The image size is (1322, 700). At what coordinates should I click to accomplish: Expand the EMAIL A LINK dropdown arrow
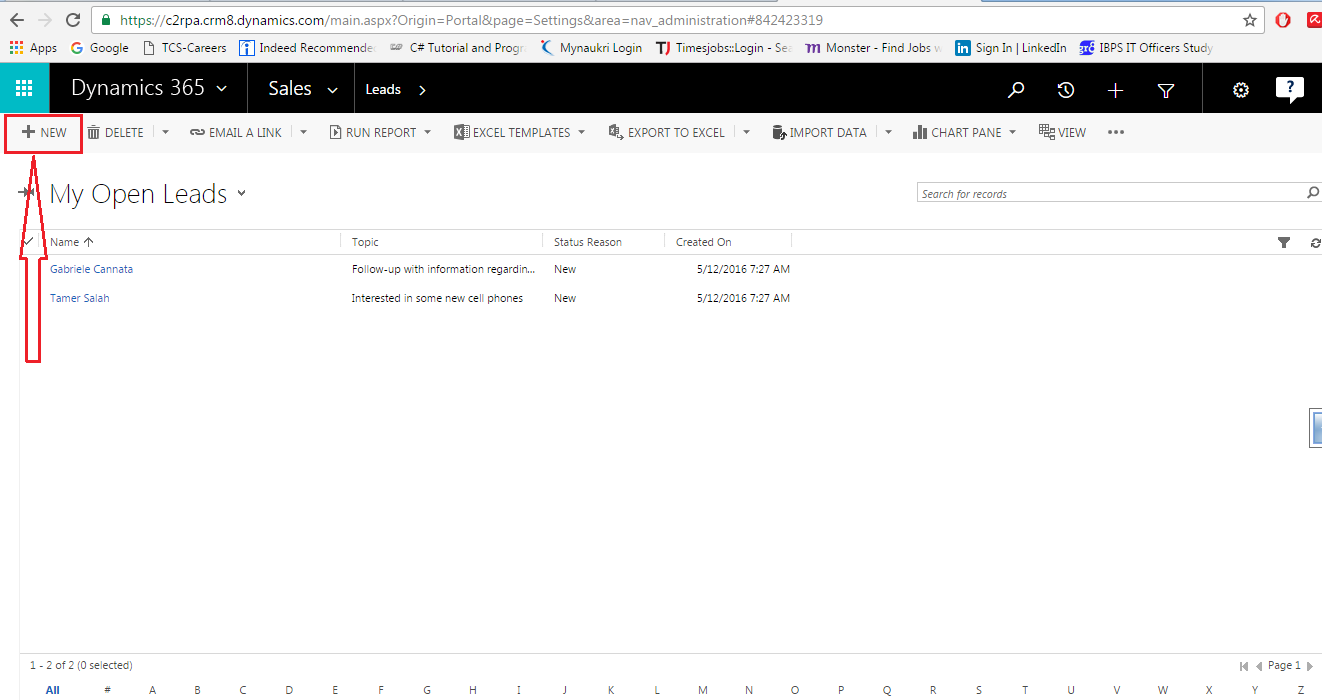coord(303,132)
